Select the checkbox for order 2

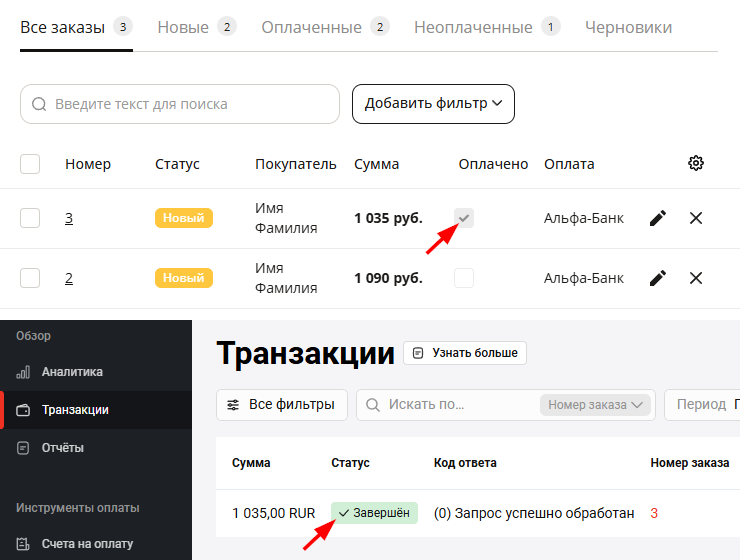[x=30, y=278]
